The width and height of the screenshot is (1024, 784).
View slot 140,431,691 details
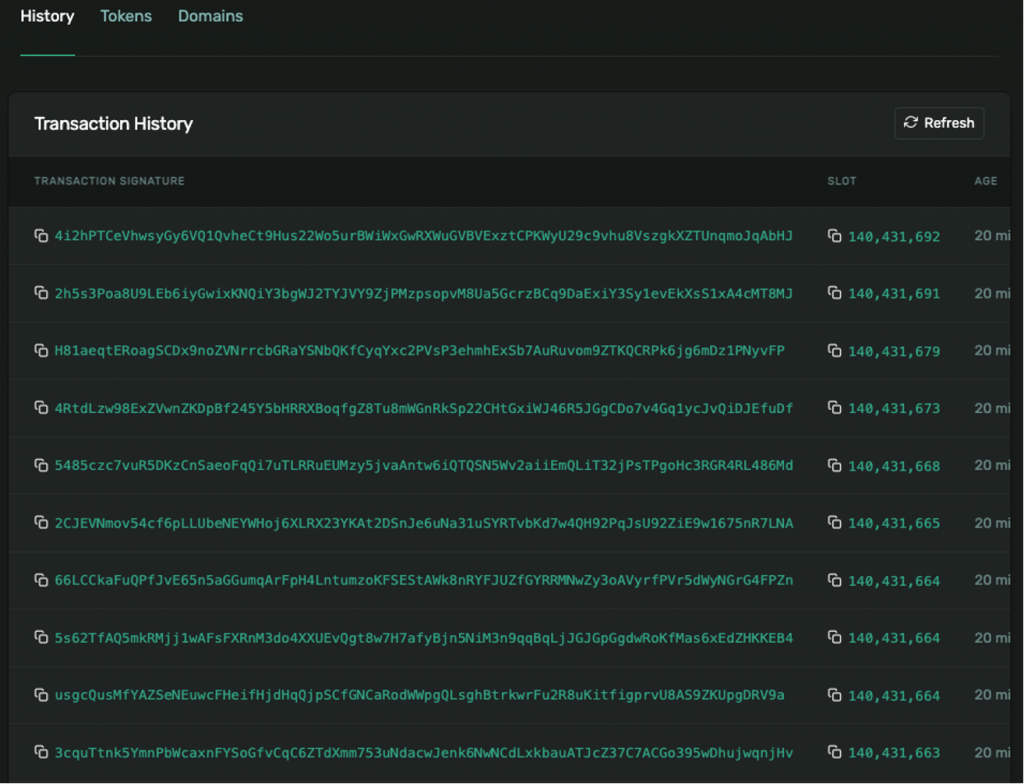click(x=894, y=294)
